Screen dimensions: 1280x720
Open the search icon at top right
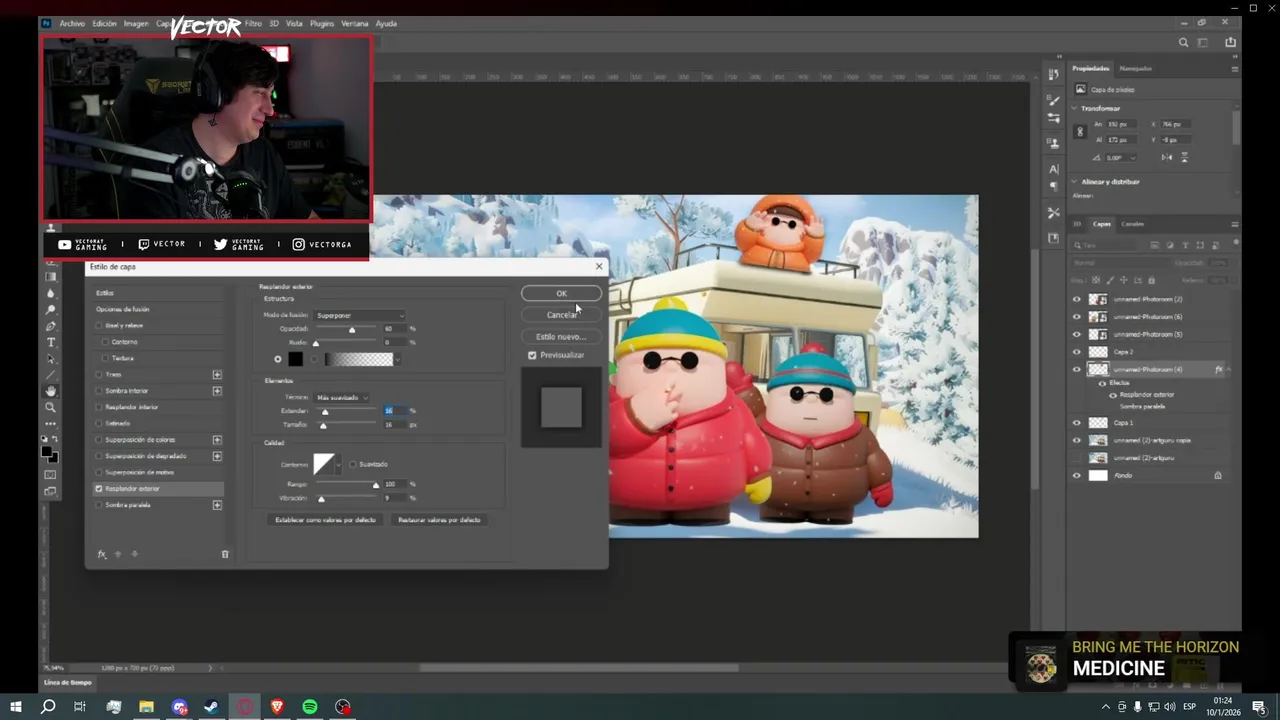[x=1183, y=43]
